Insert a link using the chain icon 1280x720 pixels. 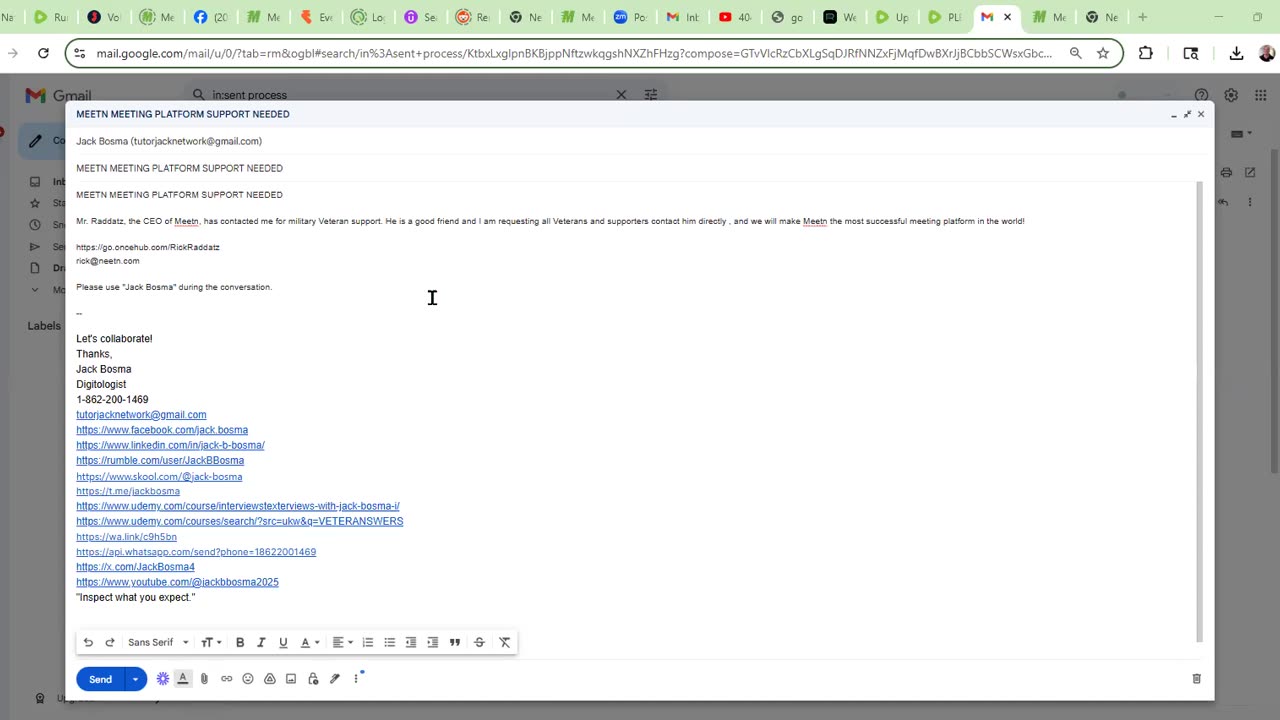[227, 679]
